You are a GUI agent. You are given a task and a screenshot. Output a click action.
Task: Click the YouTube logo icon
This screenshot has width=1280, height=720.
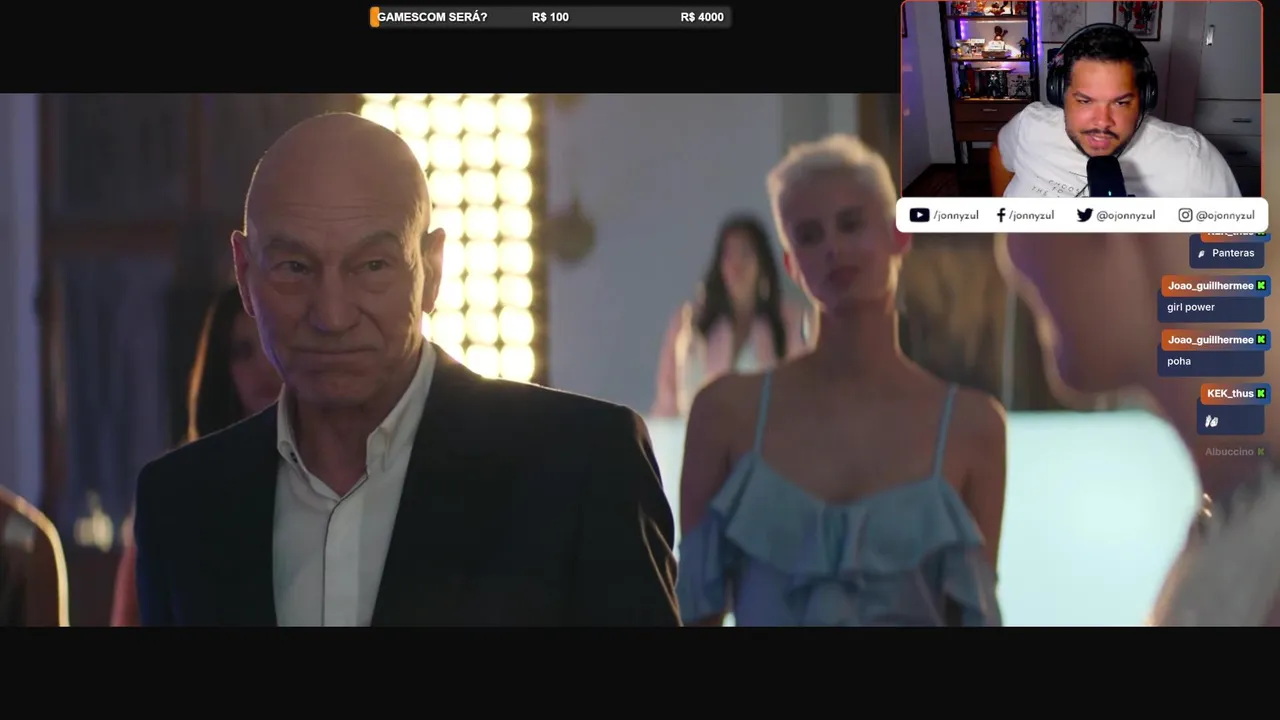tap(919, 215)
